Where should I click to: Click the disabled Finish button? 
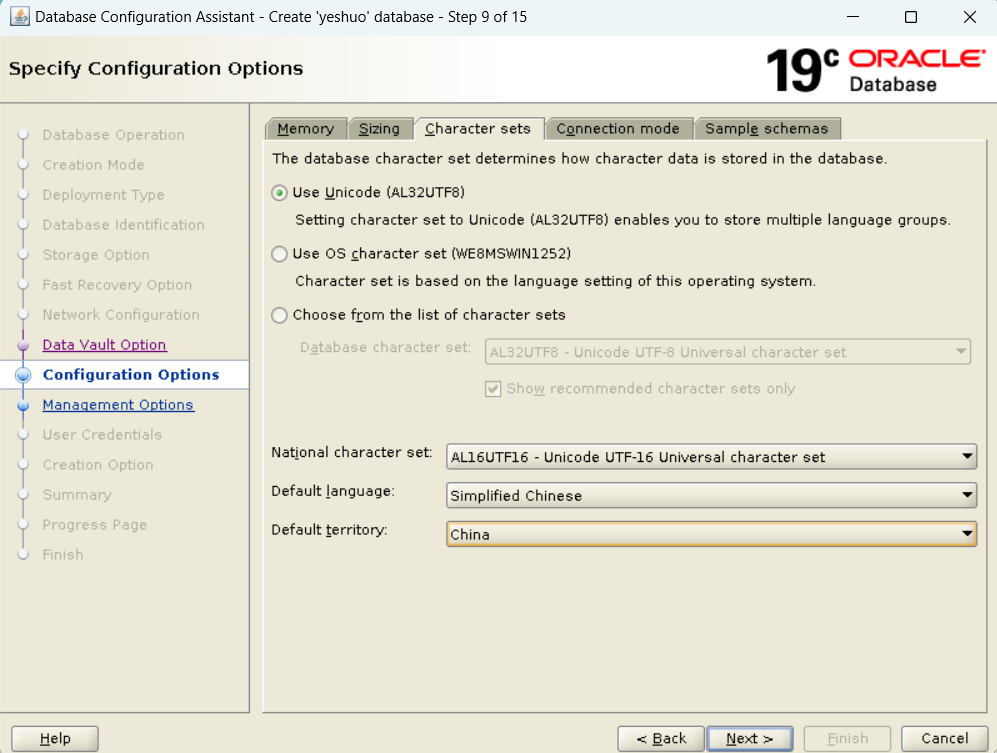click(847, 738)
